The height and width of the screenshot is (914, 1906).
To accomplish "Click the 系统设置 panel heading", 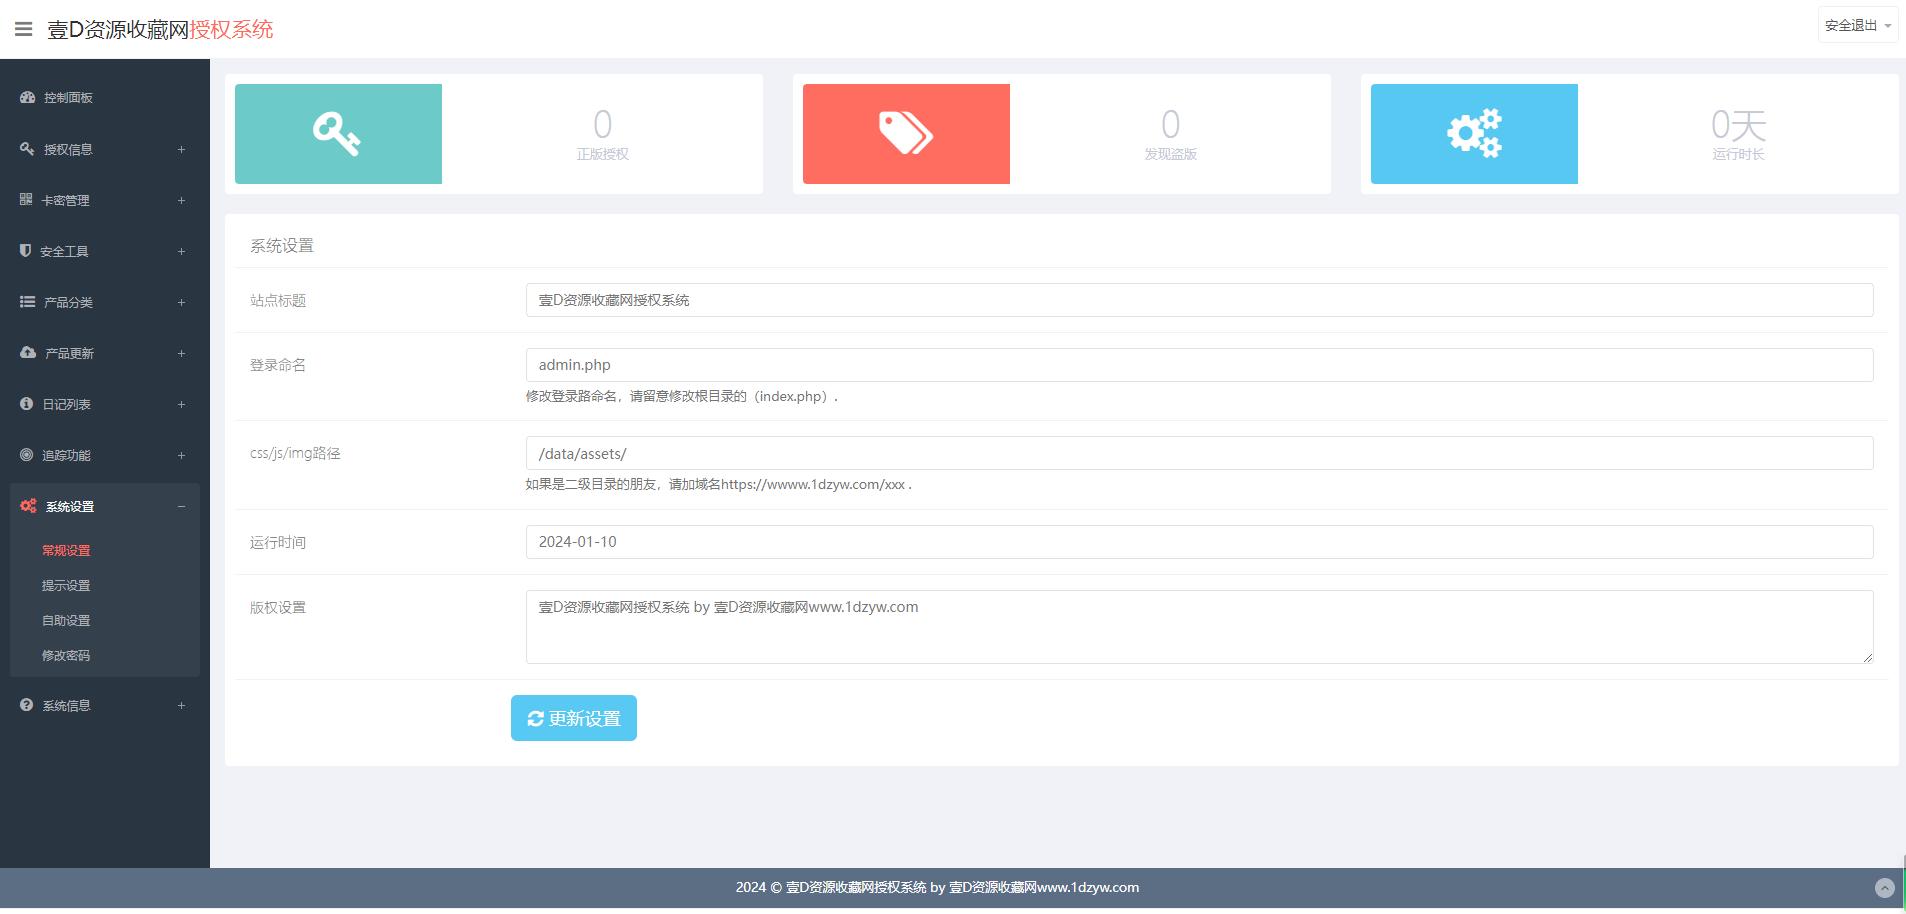I will pyautogui.click(x=282, y=245).
